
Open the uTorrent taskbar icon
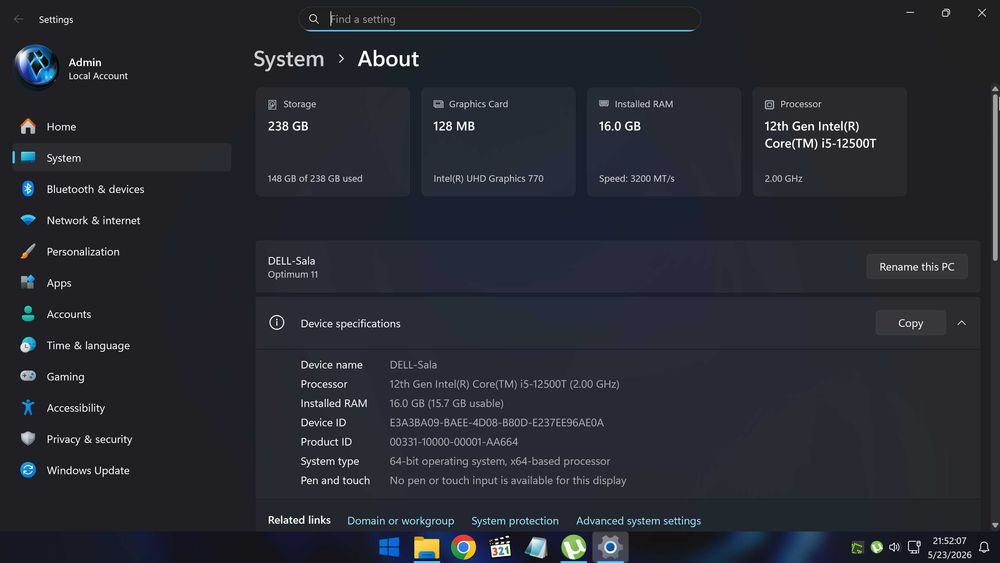573,547
